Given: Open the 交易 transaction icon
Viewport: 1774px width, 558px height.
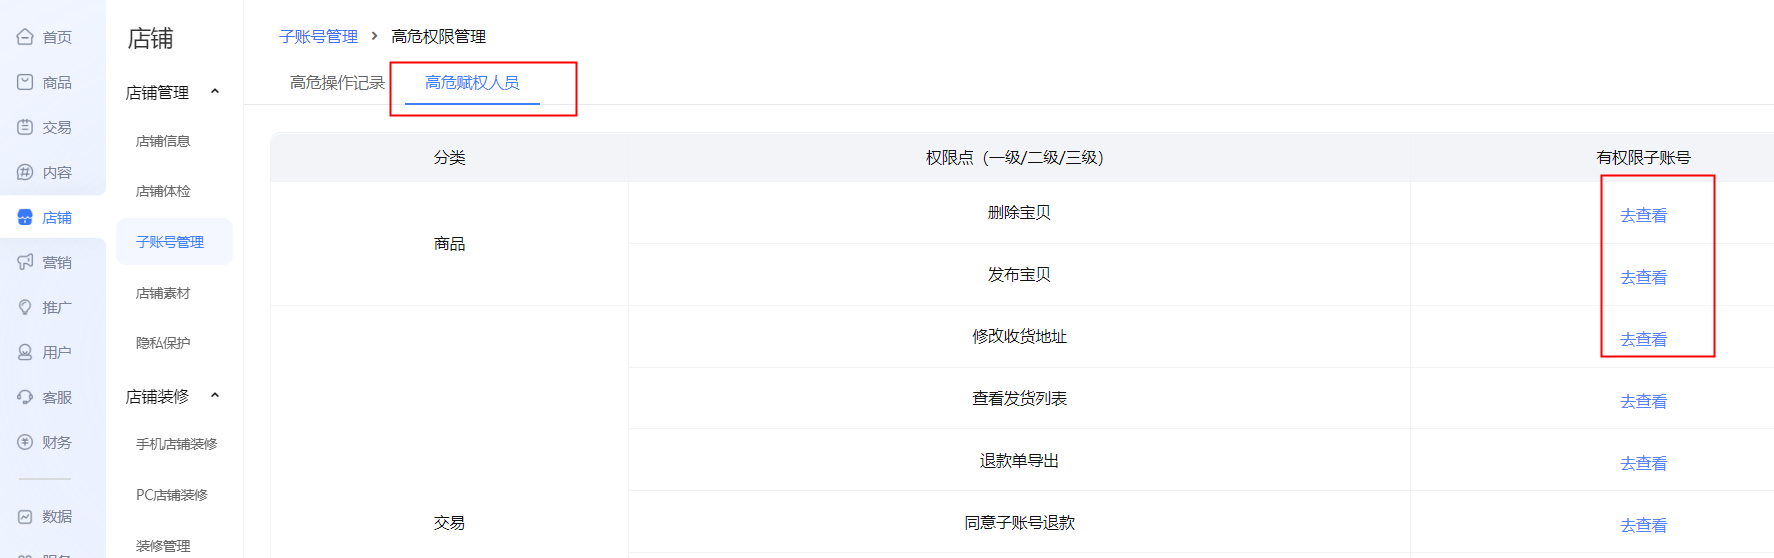Looking at the screenshot, I should 25,127.
